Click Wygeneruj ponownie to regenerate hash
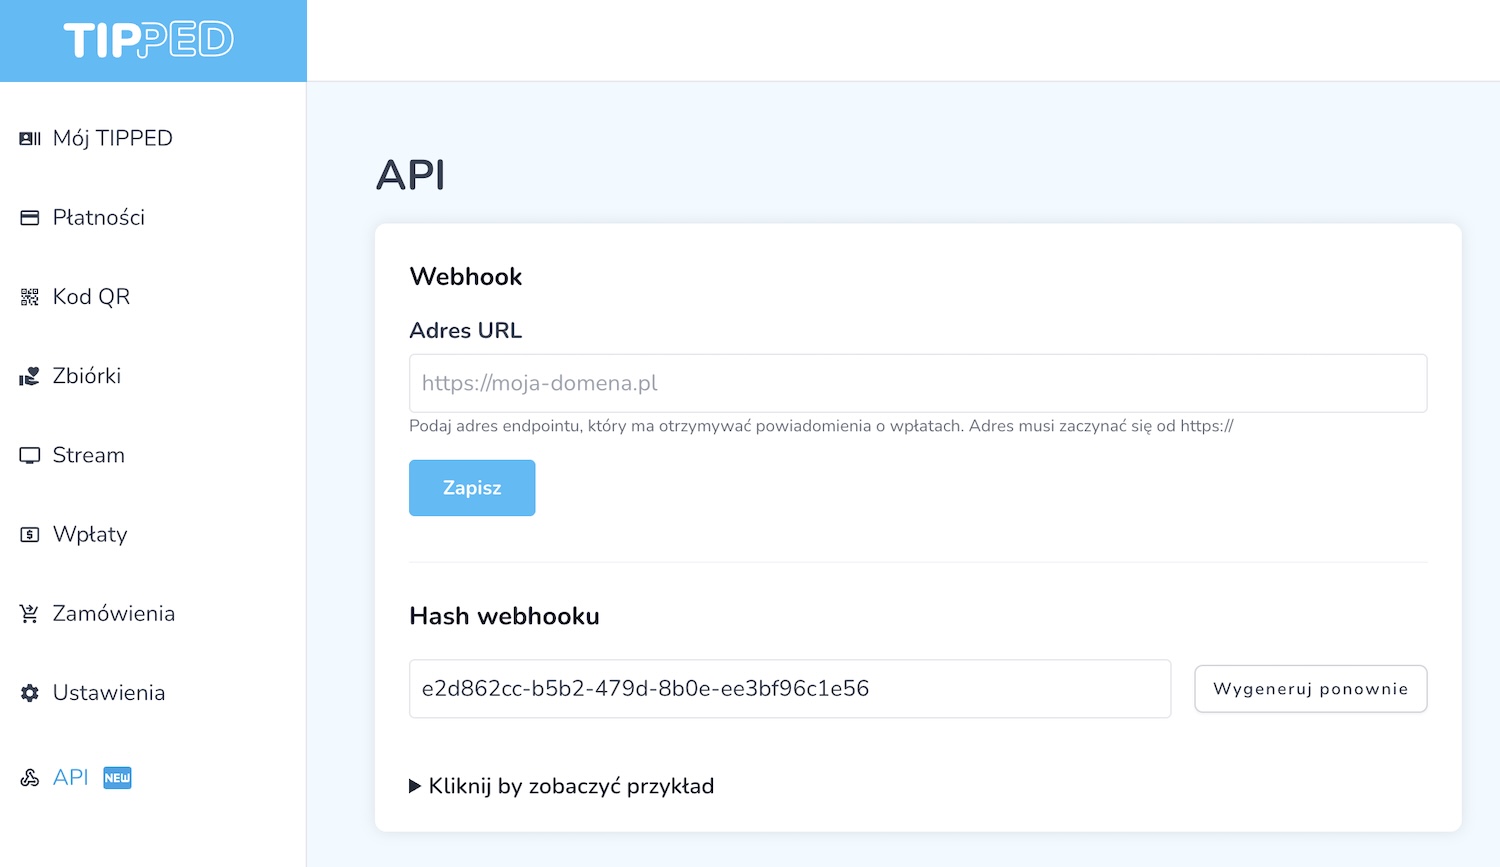Screen dimensions: 1500x867 (1310, 689)
